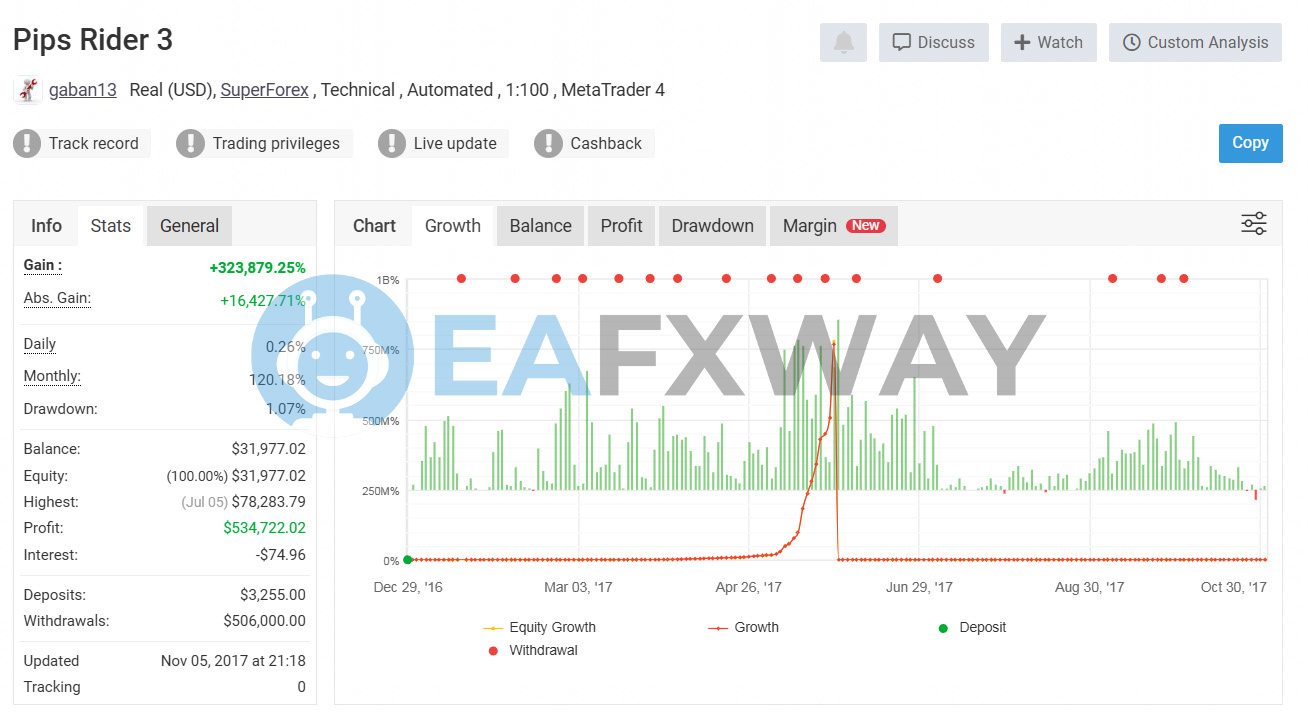This screenshot has height=712, width=1308.
Task: Click the Gain: label link
Action: pyautogui.click(x=43, y=266)
